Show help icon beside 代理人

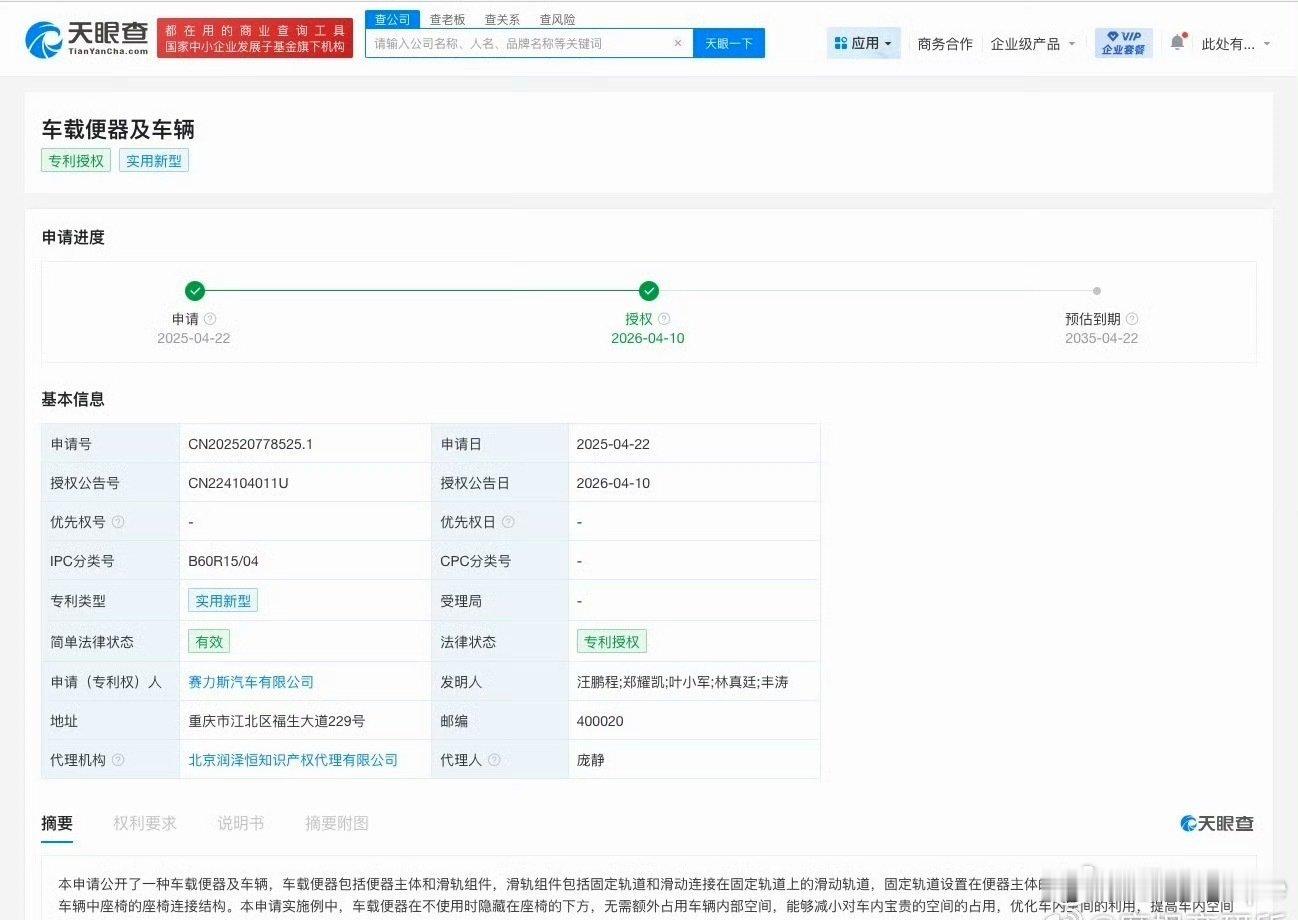pos(494,760)
